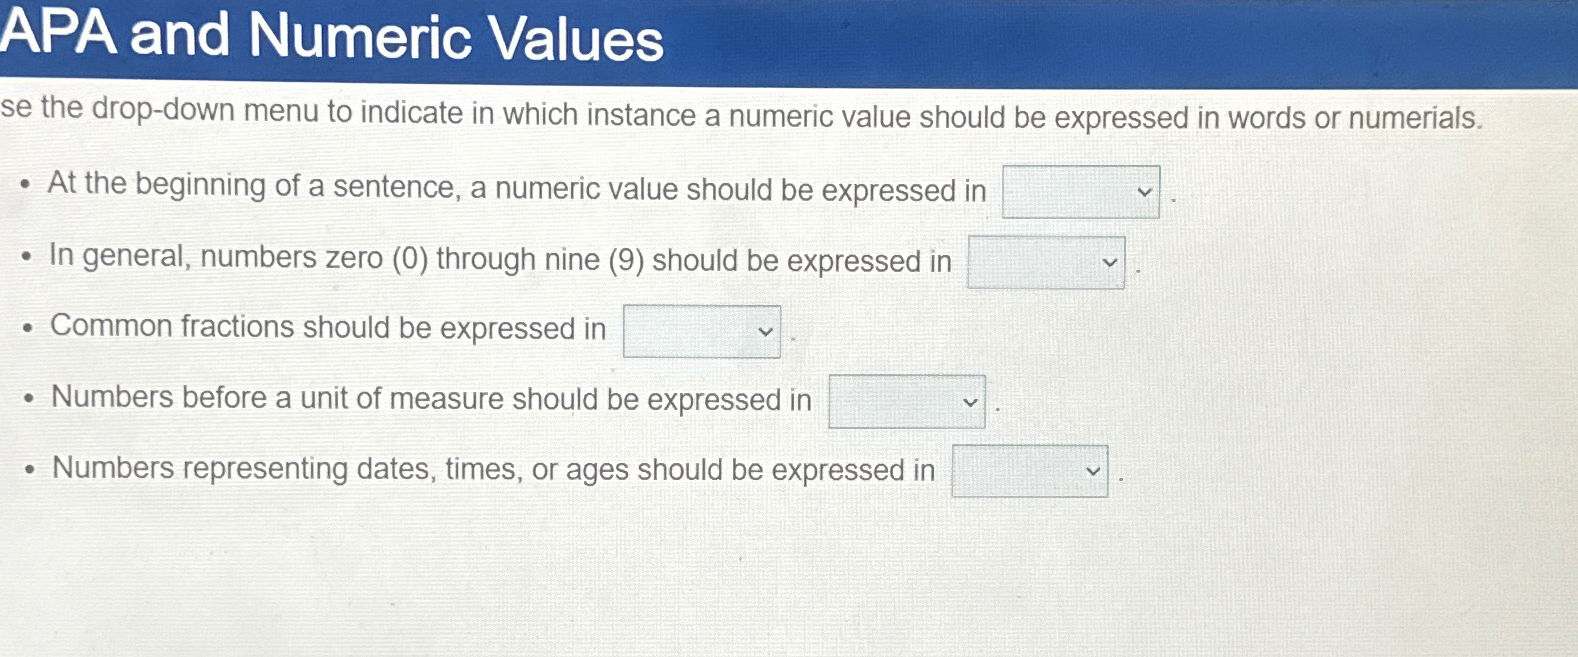Screen dimensions: 1578x657
Task: Click the chevron on the first dropdown
Action: tap(1143, 192)
